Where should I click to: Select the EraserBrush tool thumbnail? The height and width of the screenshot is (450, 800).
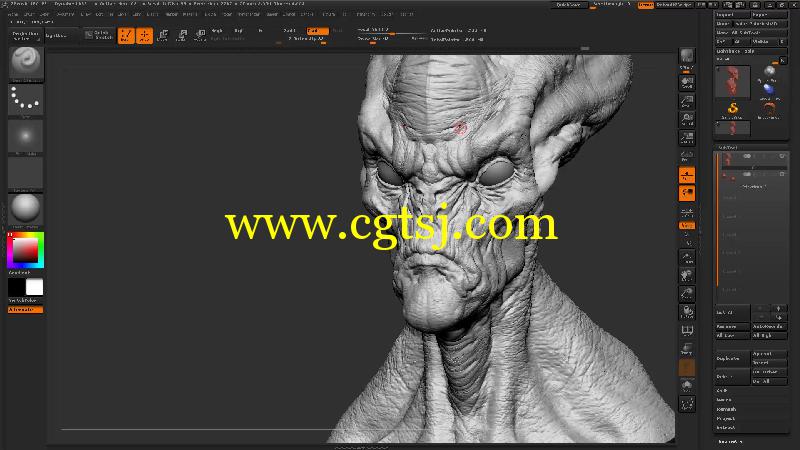point(769,110)
